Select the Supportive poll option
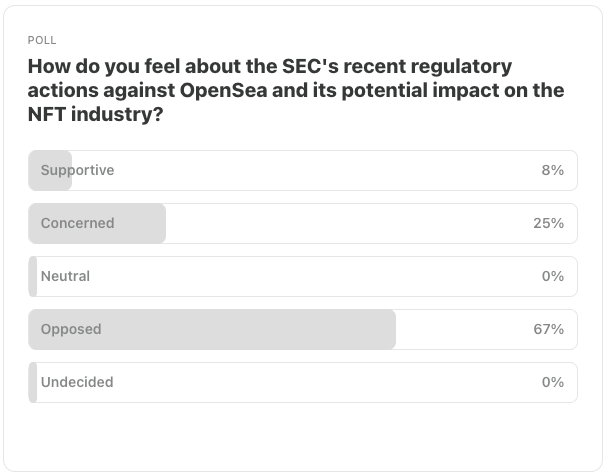Screen dimensions: 605x474 click(x=303, y=170)
